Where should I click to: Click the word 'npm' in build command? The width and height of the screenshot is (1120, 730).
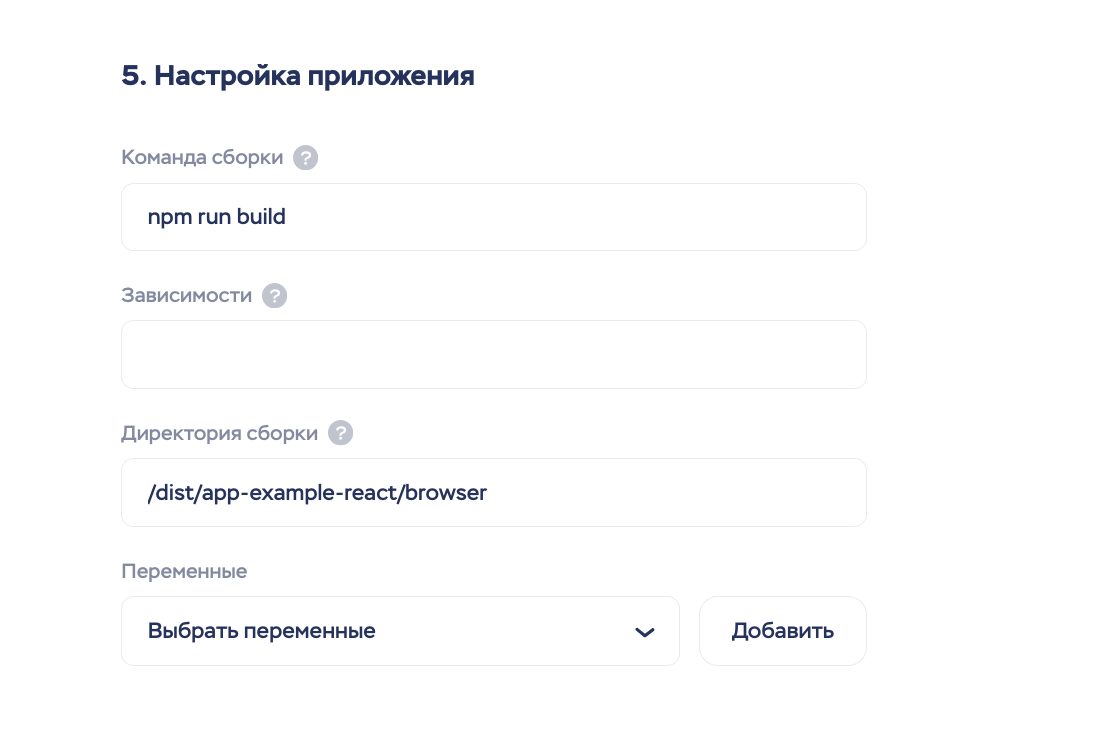pos(166,217)
